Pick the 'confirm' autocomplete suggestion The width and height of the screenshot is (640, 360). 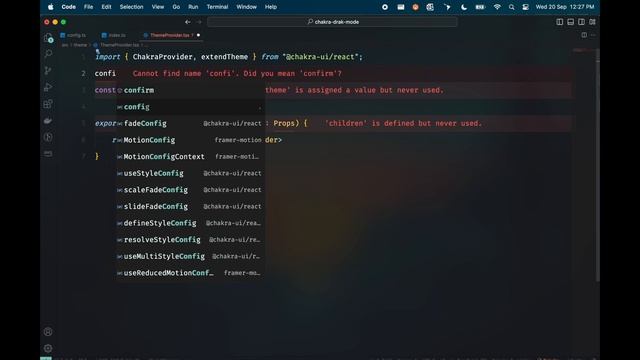pyautogui.click(x=191, y=90)
